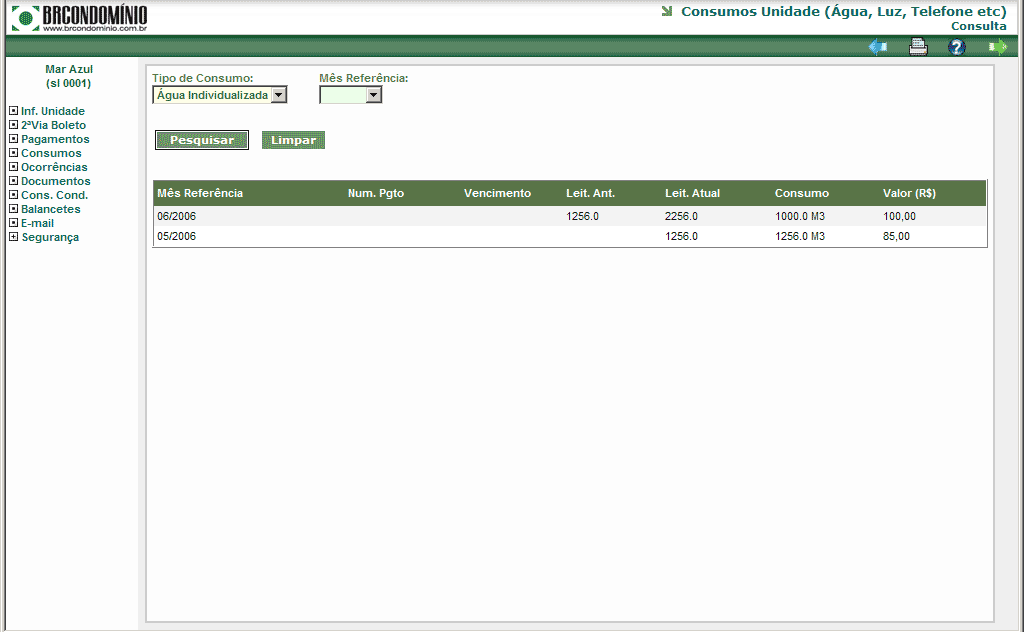Expand the 2ªVia Boleto plus box
Viewport: 1024px width, 632px height.
click(13, 124)
